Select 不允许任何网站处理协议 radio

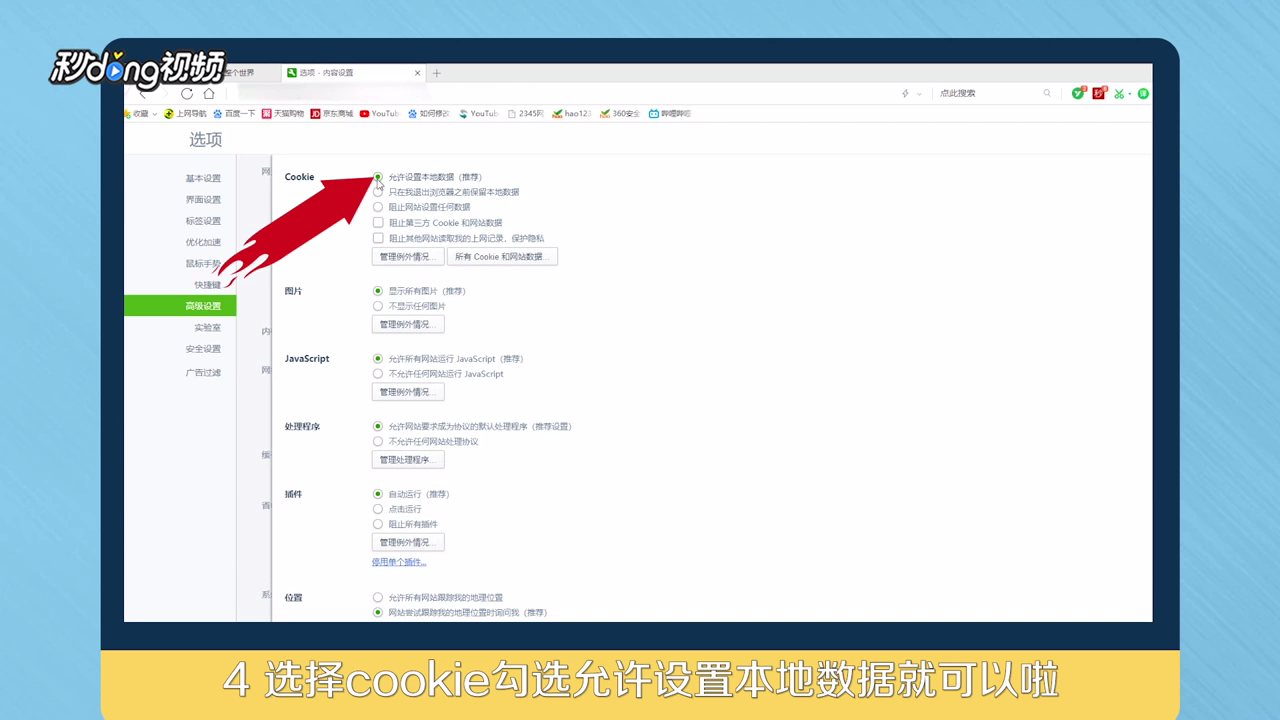tap(378, 441)
